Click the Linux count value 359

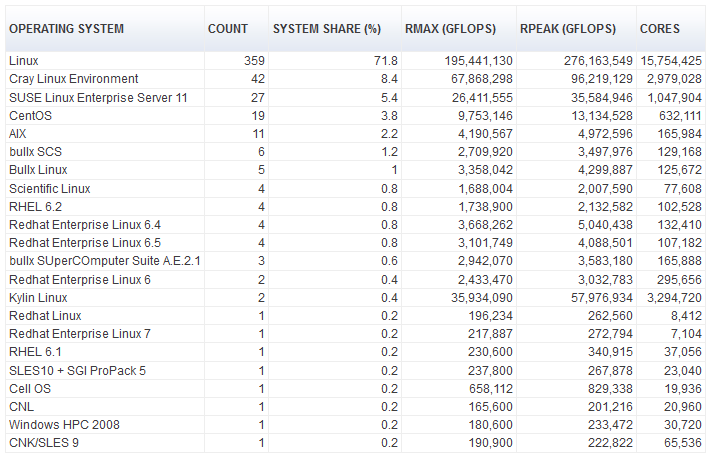tap(254, 61)
